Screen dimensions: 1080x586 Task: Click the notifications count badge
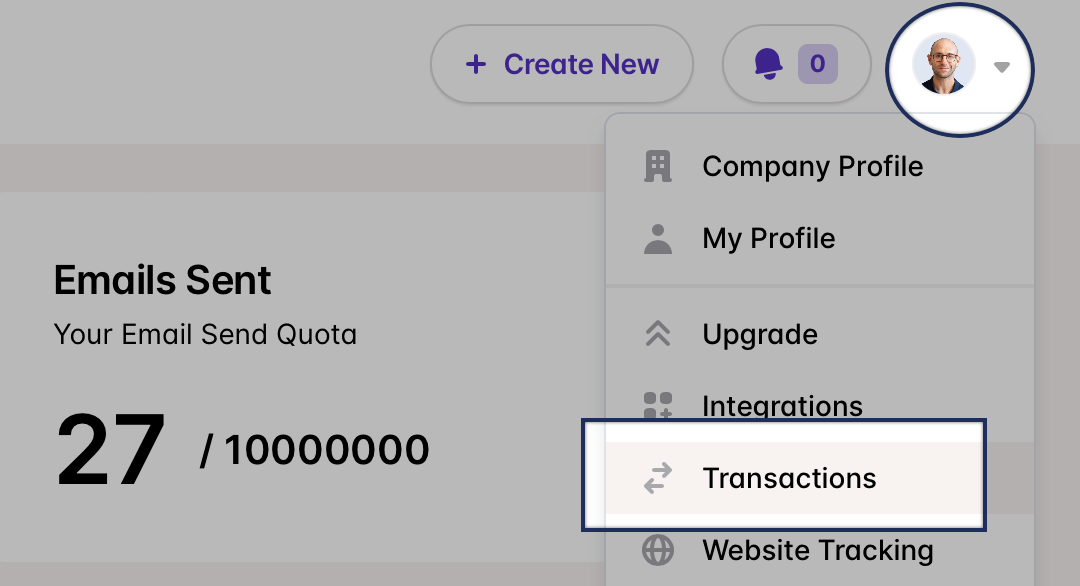click(x=818, y=64)
